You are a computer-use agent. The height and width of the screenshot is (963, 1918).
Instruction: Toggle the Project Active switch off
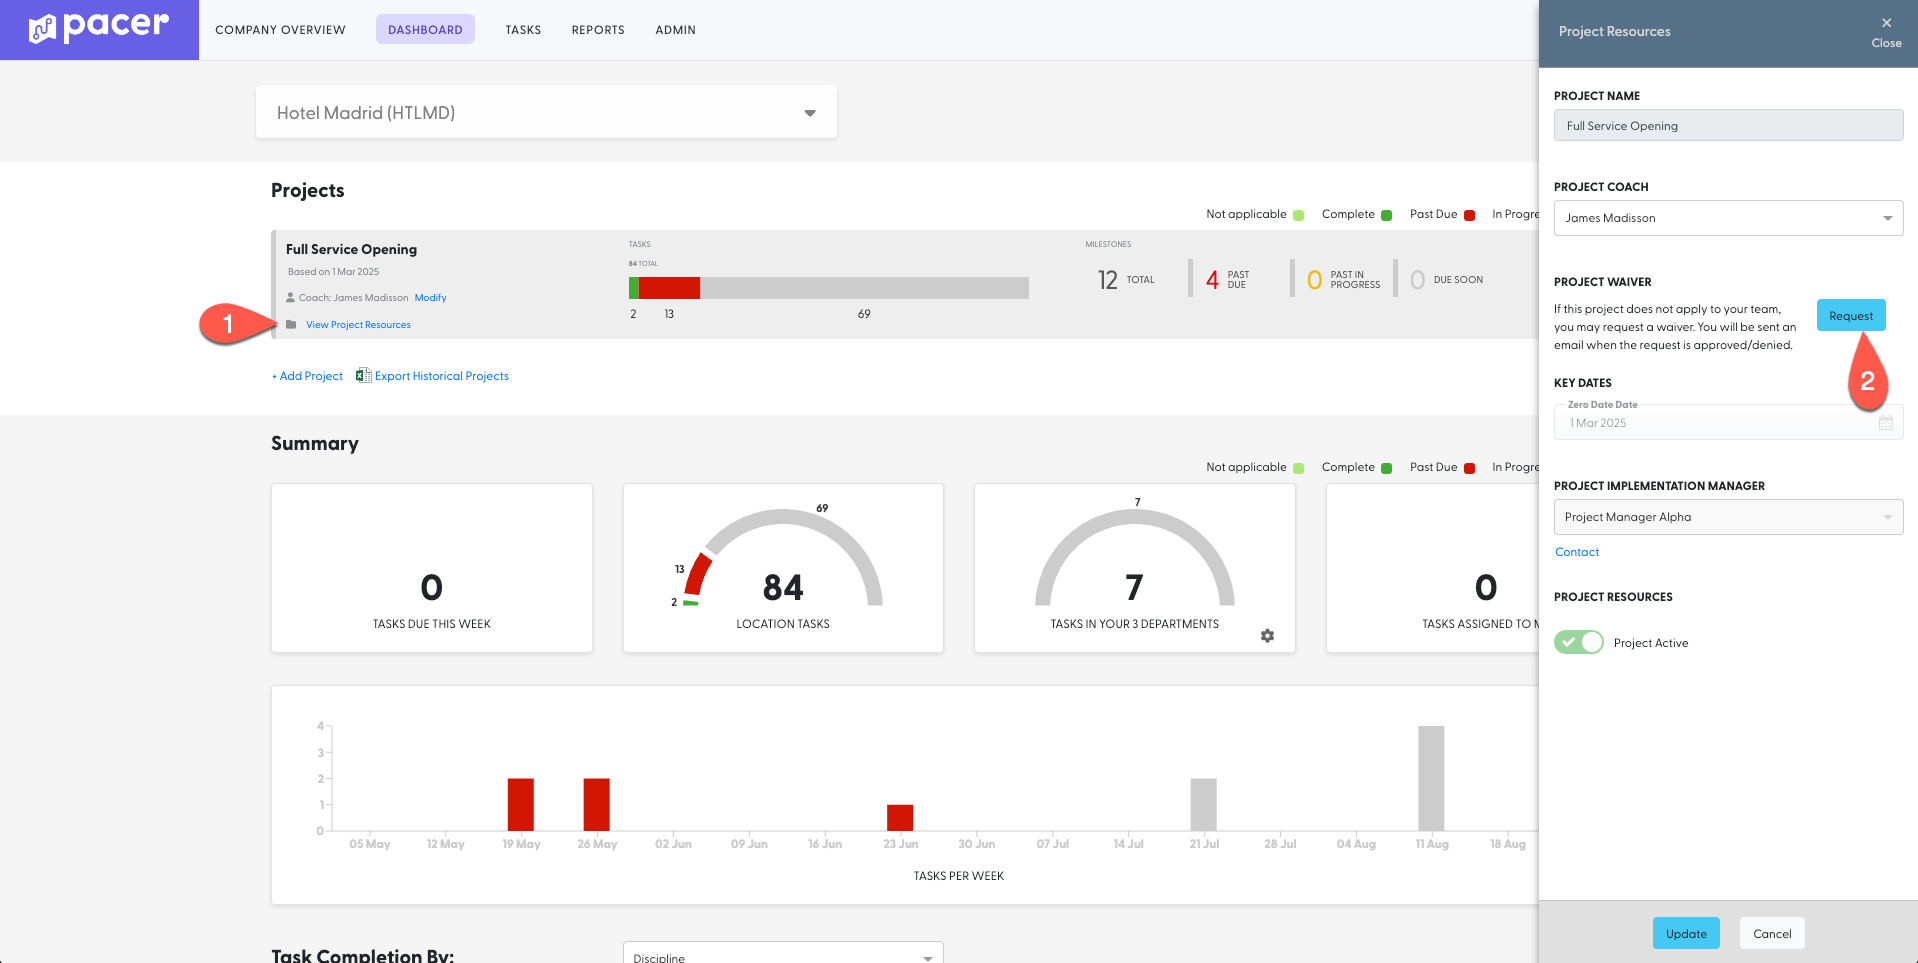pyautogui.click(x=1579, y=643)
